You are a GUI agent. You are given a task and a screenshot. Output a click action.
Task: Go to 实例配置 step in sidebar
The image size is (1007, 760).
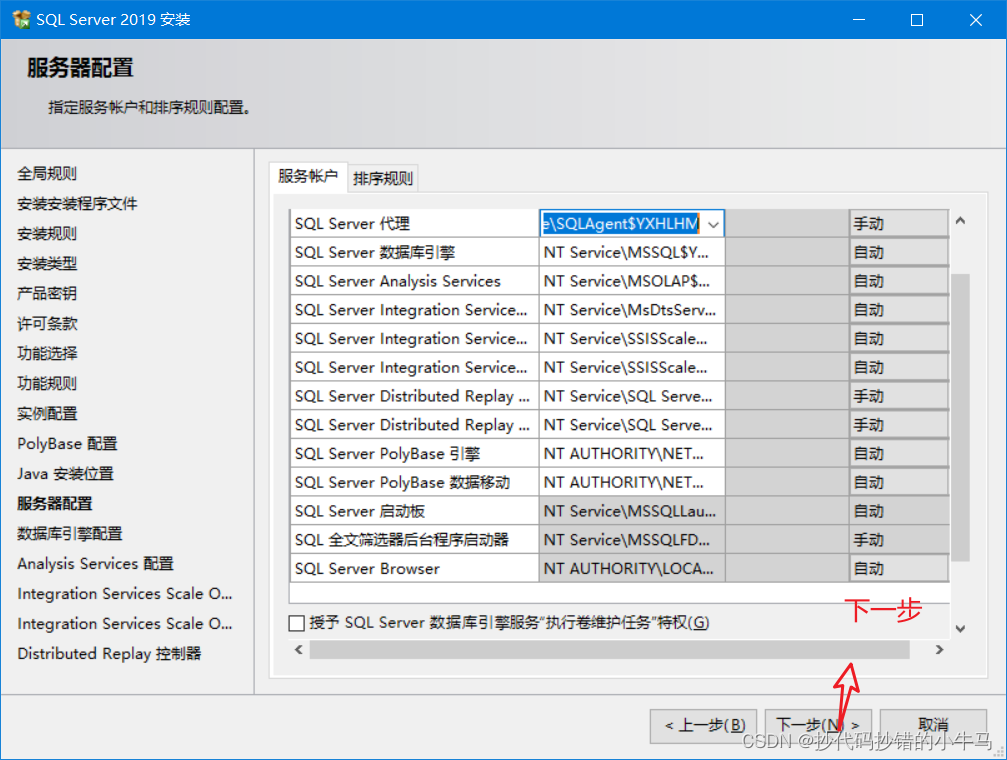pos(47,414)
